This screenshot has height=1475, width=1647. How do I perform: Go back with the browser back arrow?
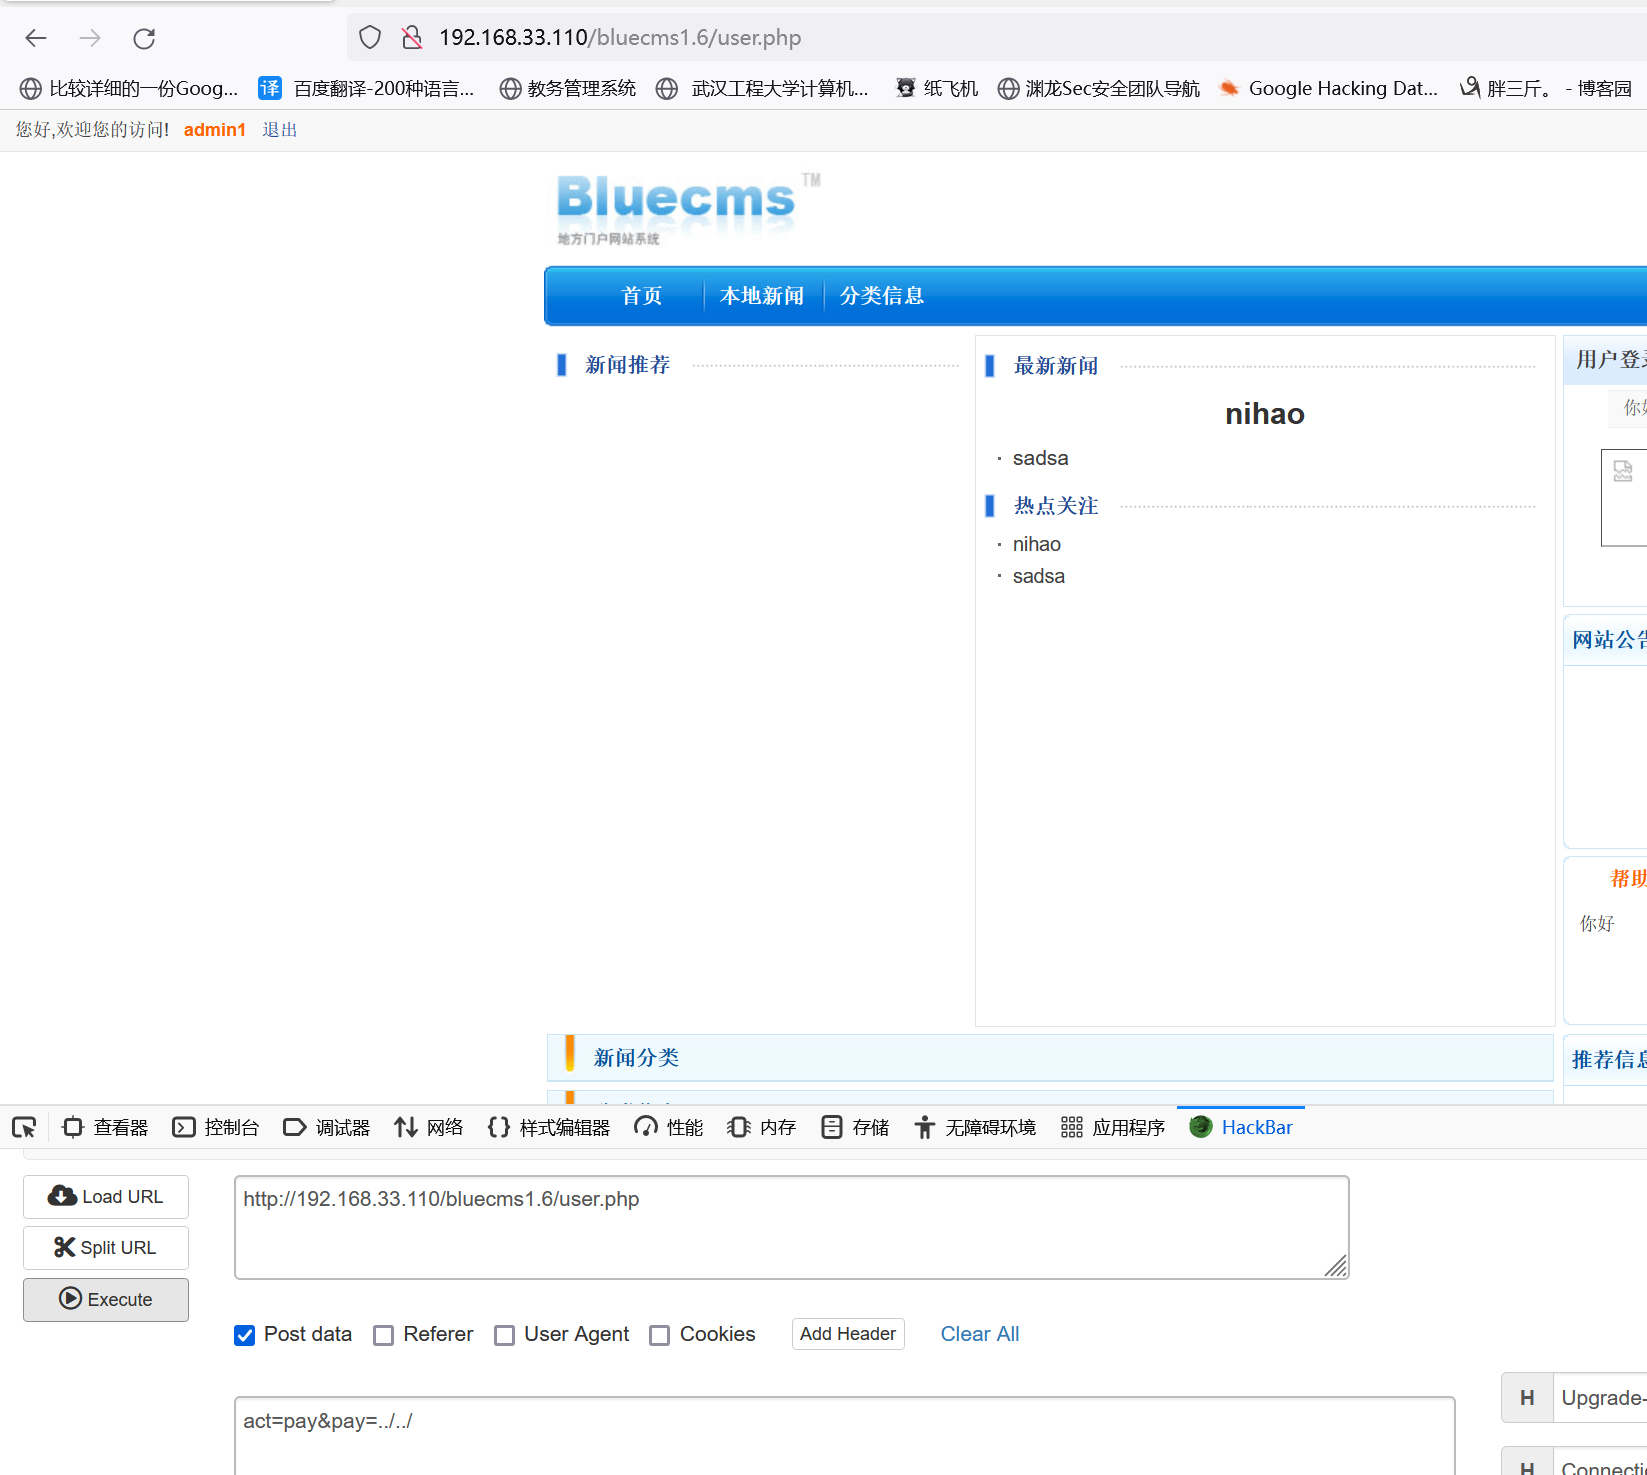36,38
